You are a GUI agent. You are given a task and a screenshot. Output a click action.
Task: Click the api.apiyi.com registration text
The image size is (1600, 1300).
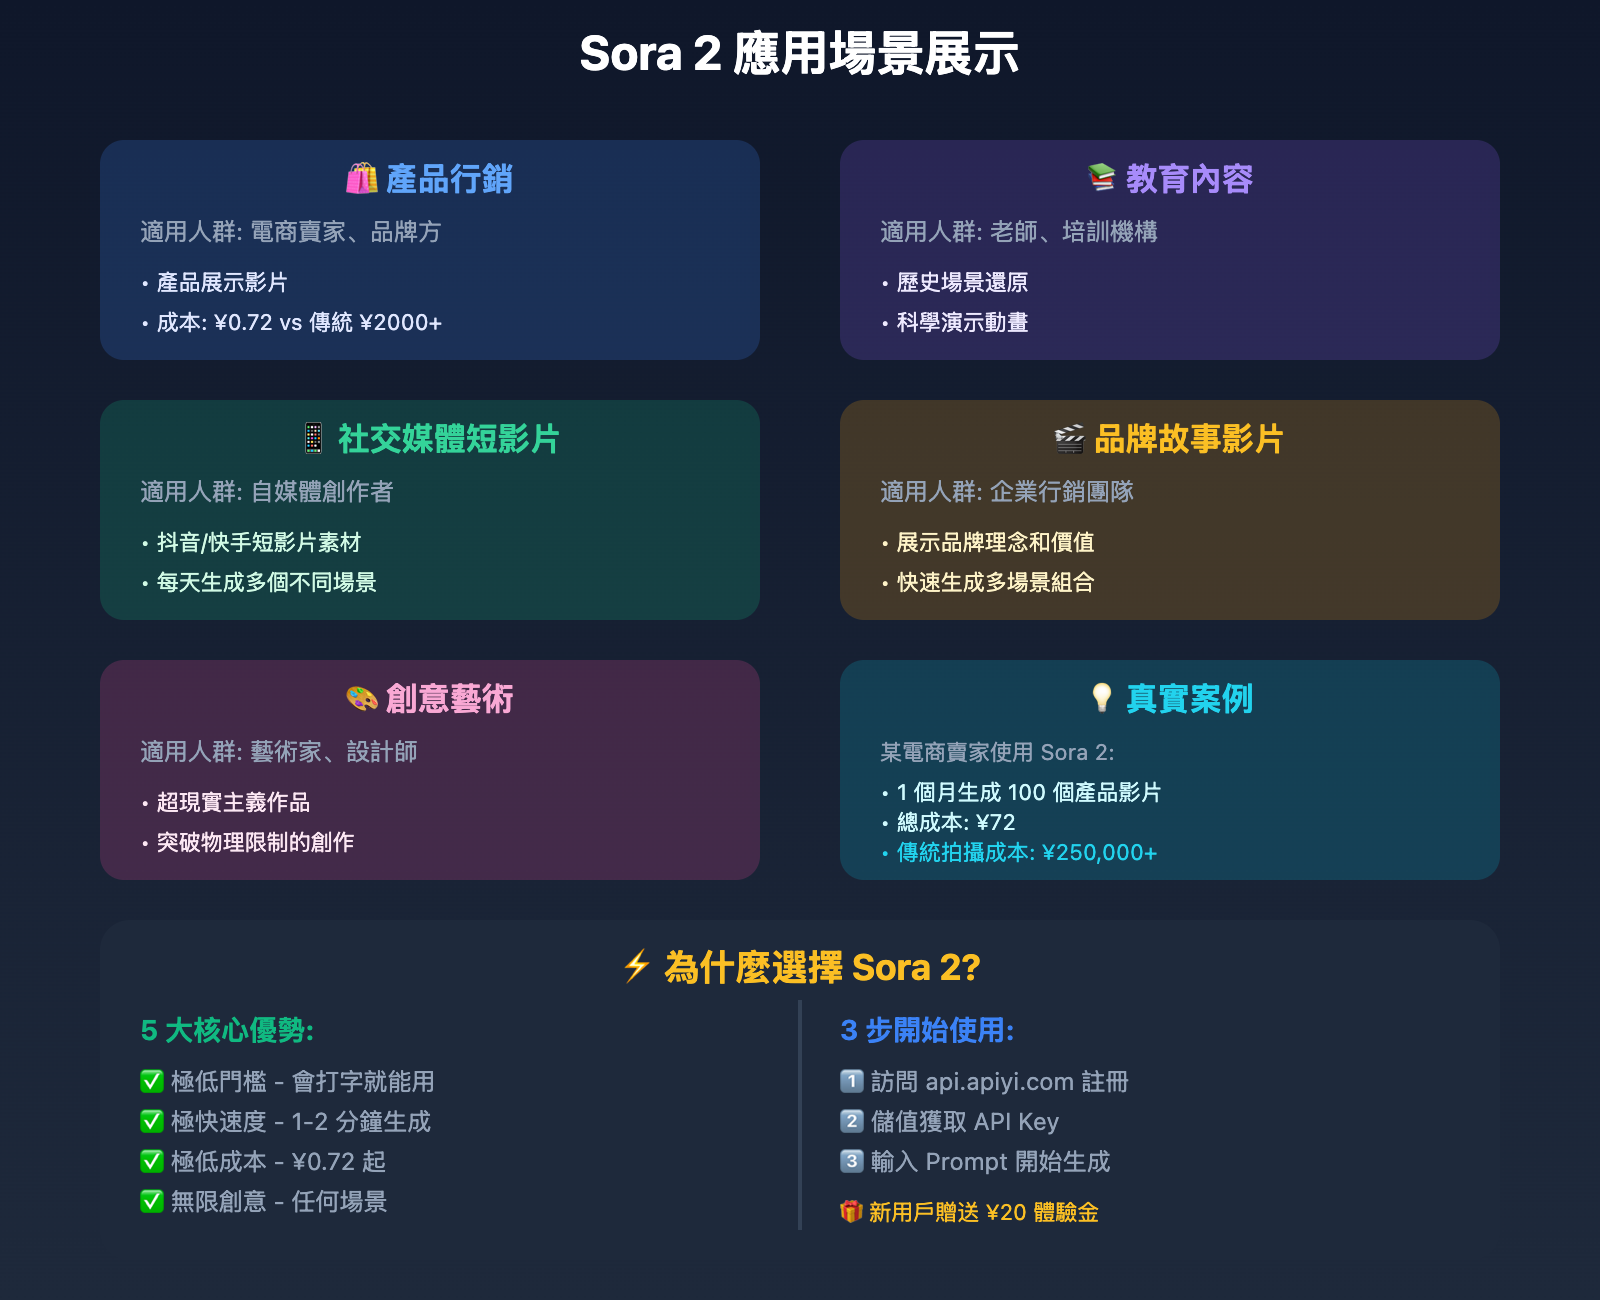click(1026, 1082)
